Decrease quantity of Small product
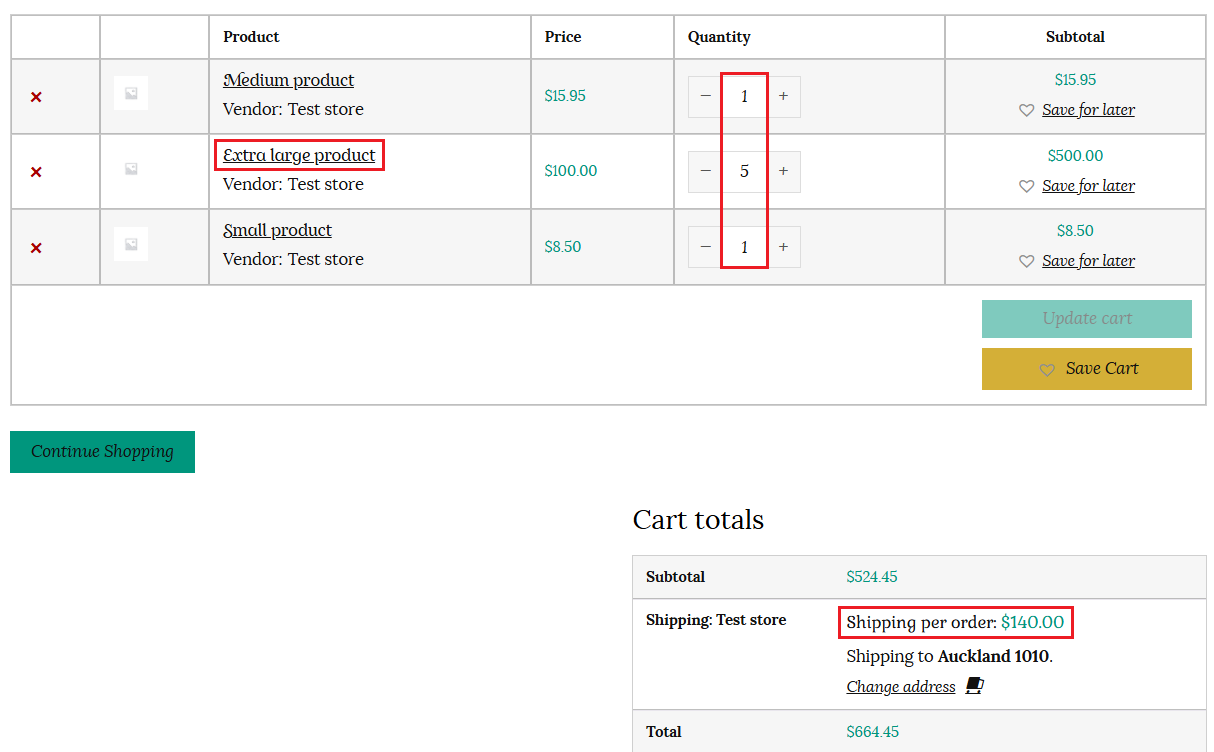This screenshot has width=1214, height=752. 705,247
